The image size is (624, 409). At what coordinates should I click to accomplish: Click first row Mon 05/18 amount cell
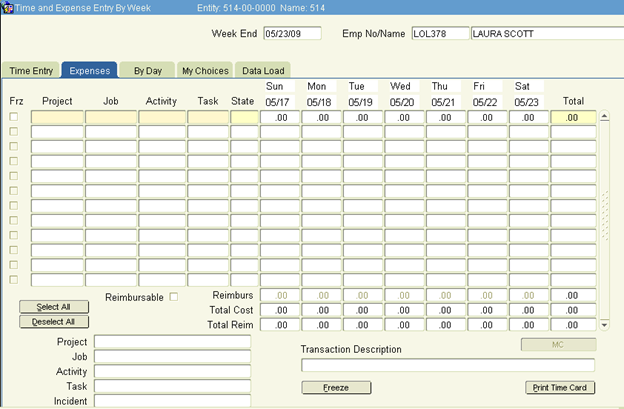click(321, 117)
